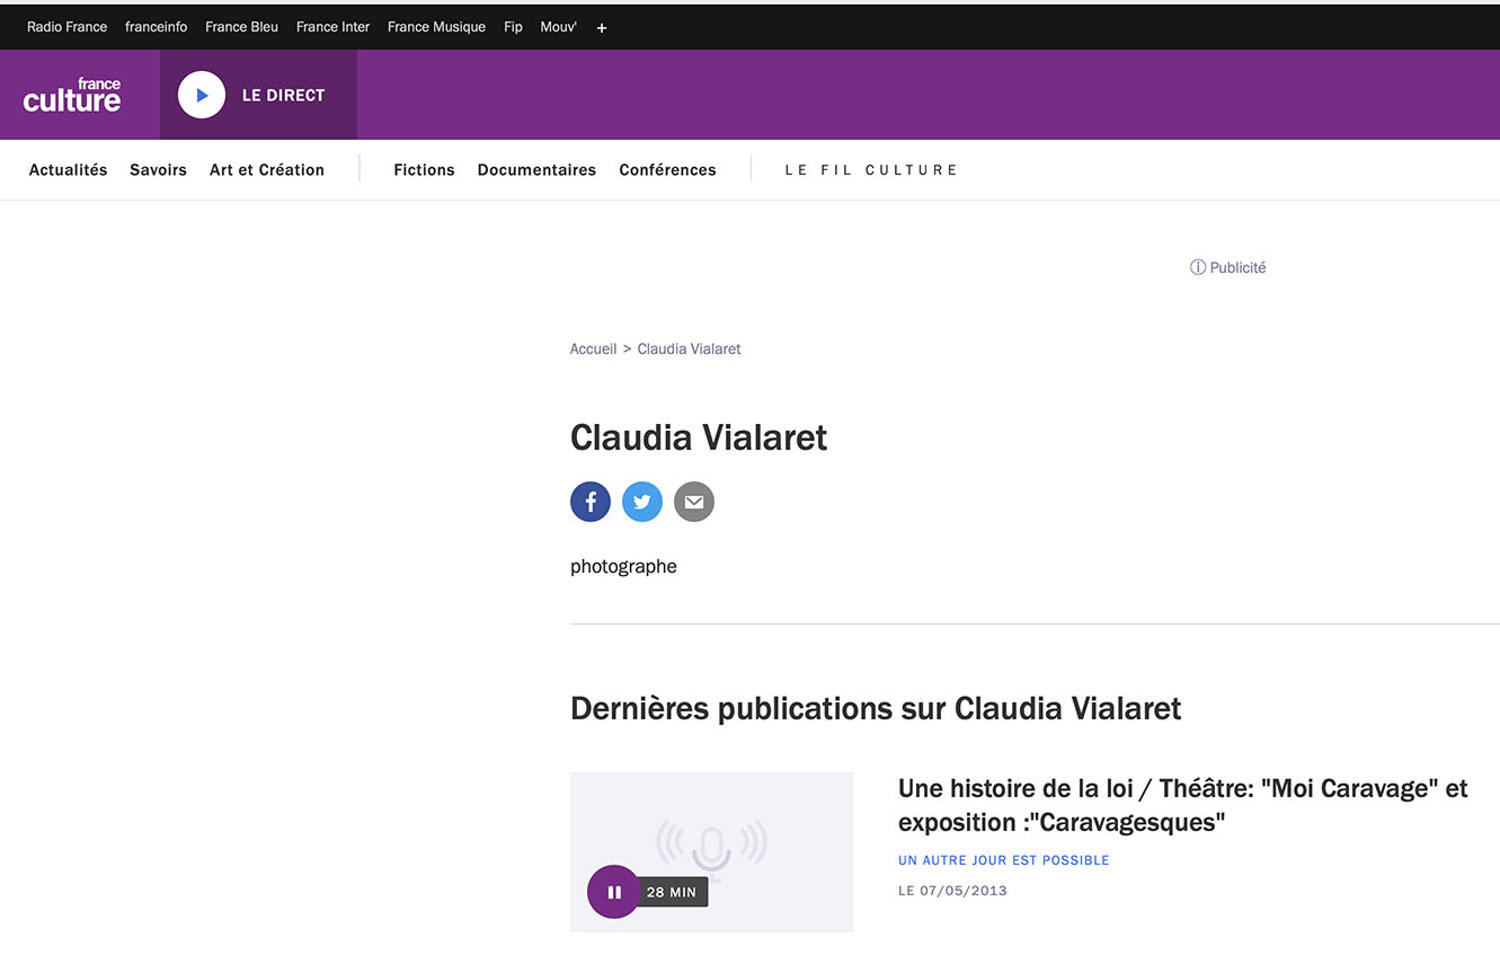Select Documentaires in navigation bar
The width and height of the screenshot is (1500, 973).
pos(536,170)
